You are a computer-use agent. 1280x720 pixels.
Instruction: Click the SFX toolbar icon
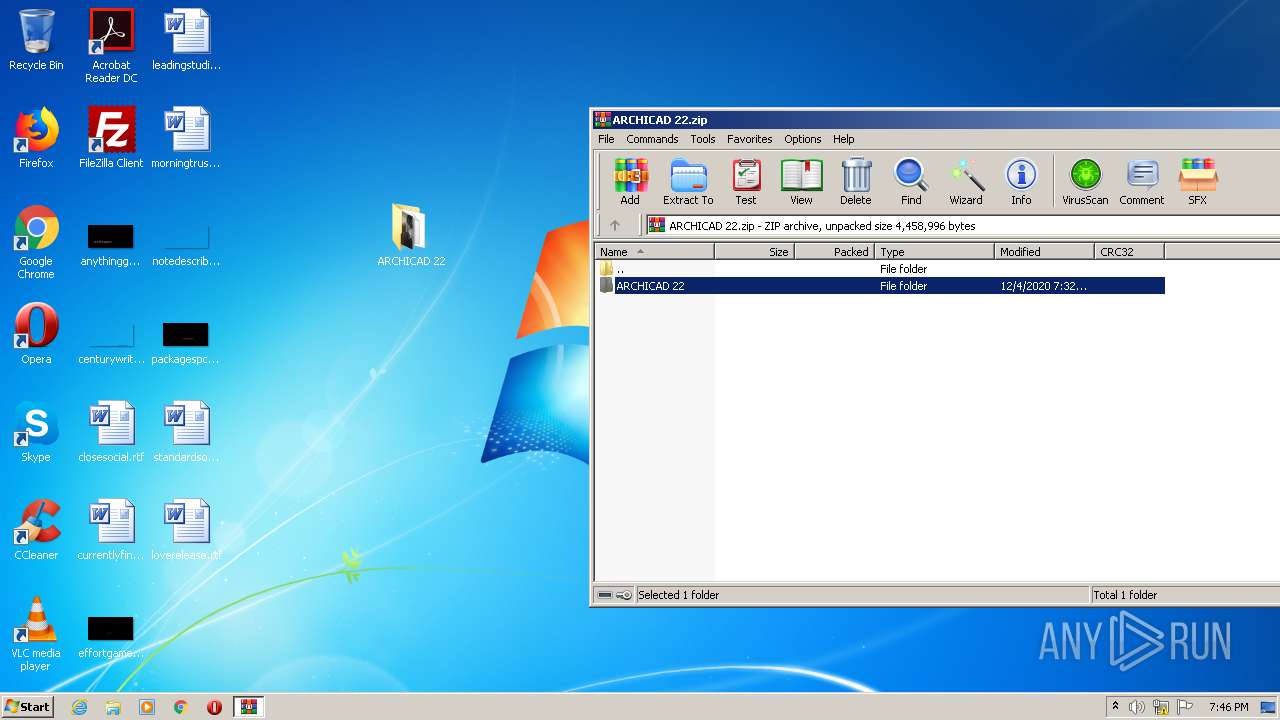(x=1197, y=182)
